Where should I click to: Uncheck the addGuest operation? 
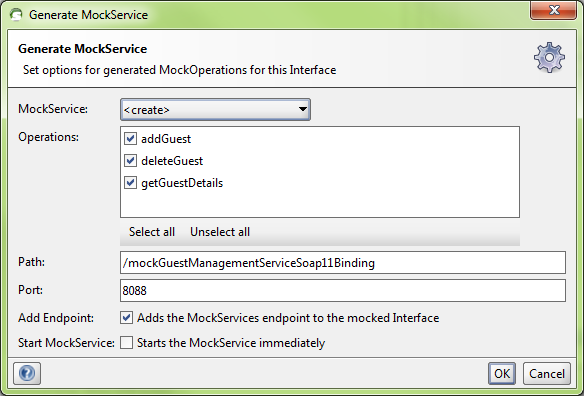point(130,139)
